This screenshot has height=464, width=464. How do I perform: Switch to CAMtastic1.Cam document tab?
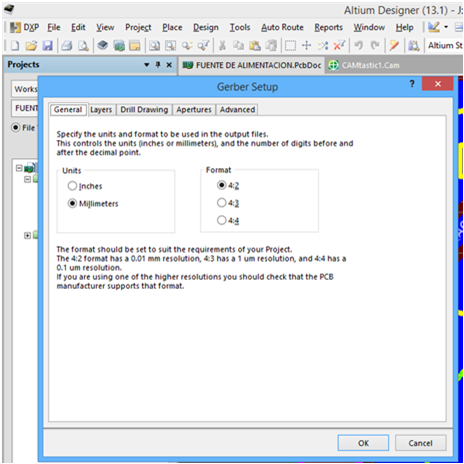tap(364, 65)
